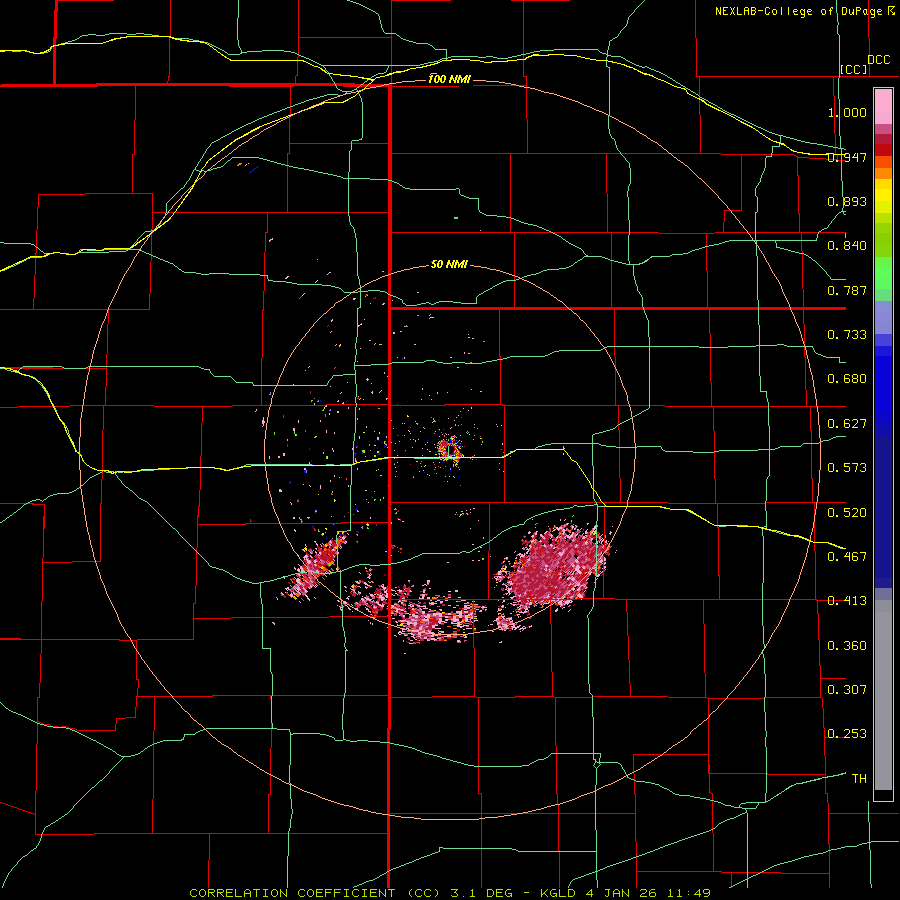Click the 0.307 value on the color scale
Viewport: 900px width, 900px height.
tap(847, 690)
